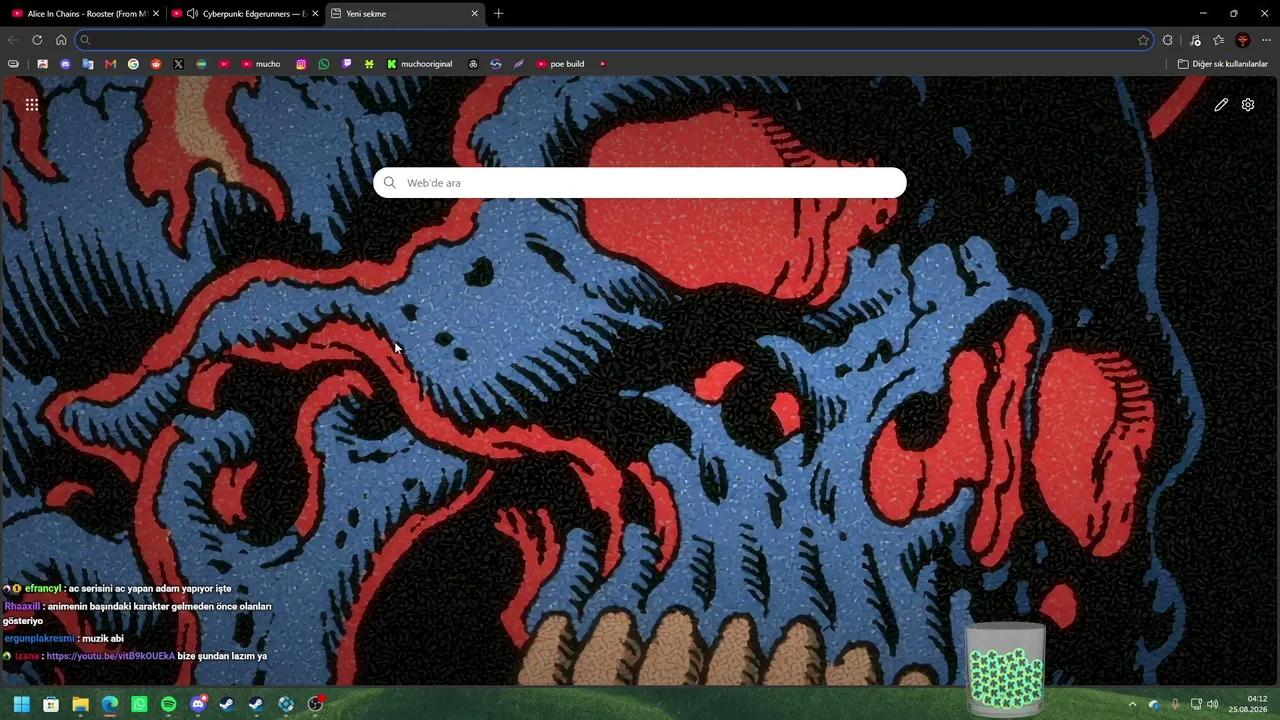Open the browser extensions menu
Image resolution: width=1280 pixels, height=720 pixels.
(x=1168, y=40)
